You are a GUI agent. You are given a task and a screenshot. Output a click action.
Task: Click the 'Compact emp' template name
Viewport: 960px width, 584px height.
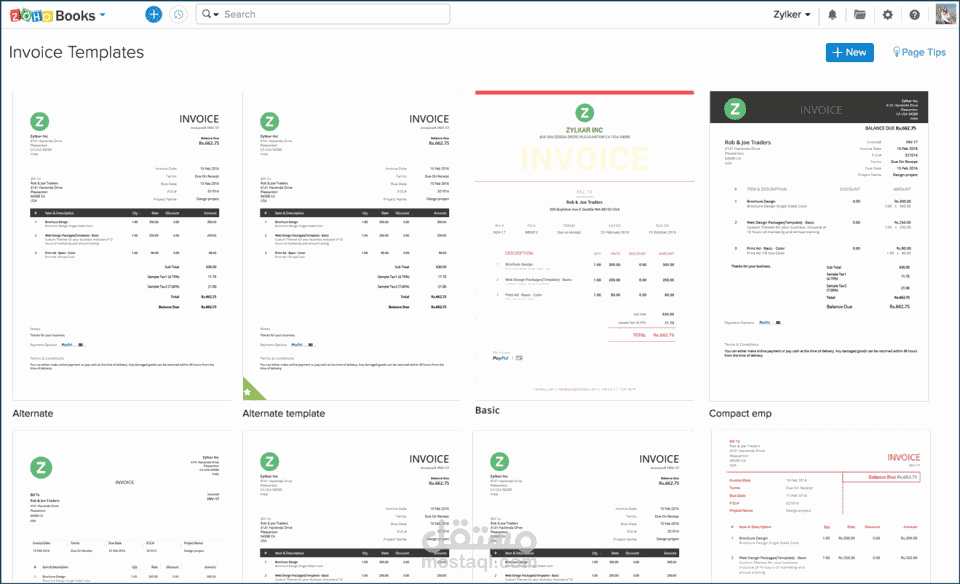pos(740,413)
